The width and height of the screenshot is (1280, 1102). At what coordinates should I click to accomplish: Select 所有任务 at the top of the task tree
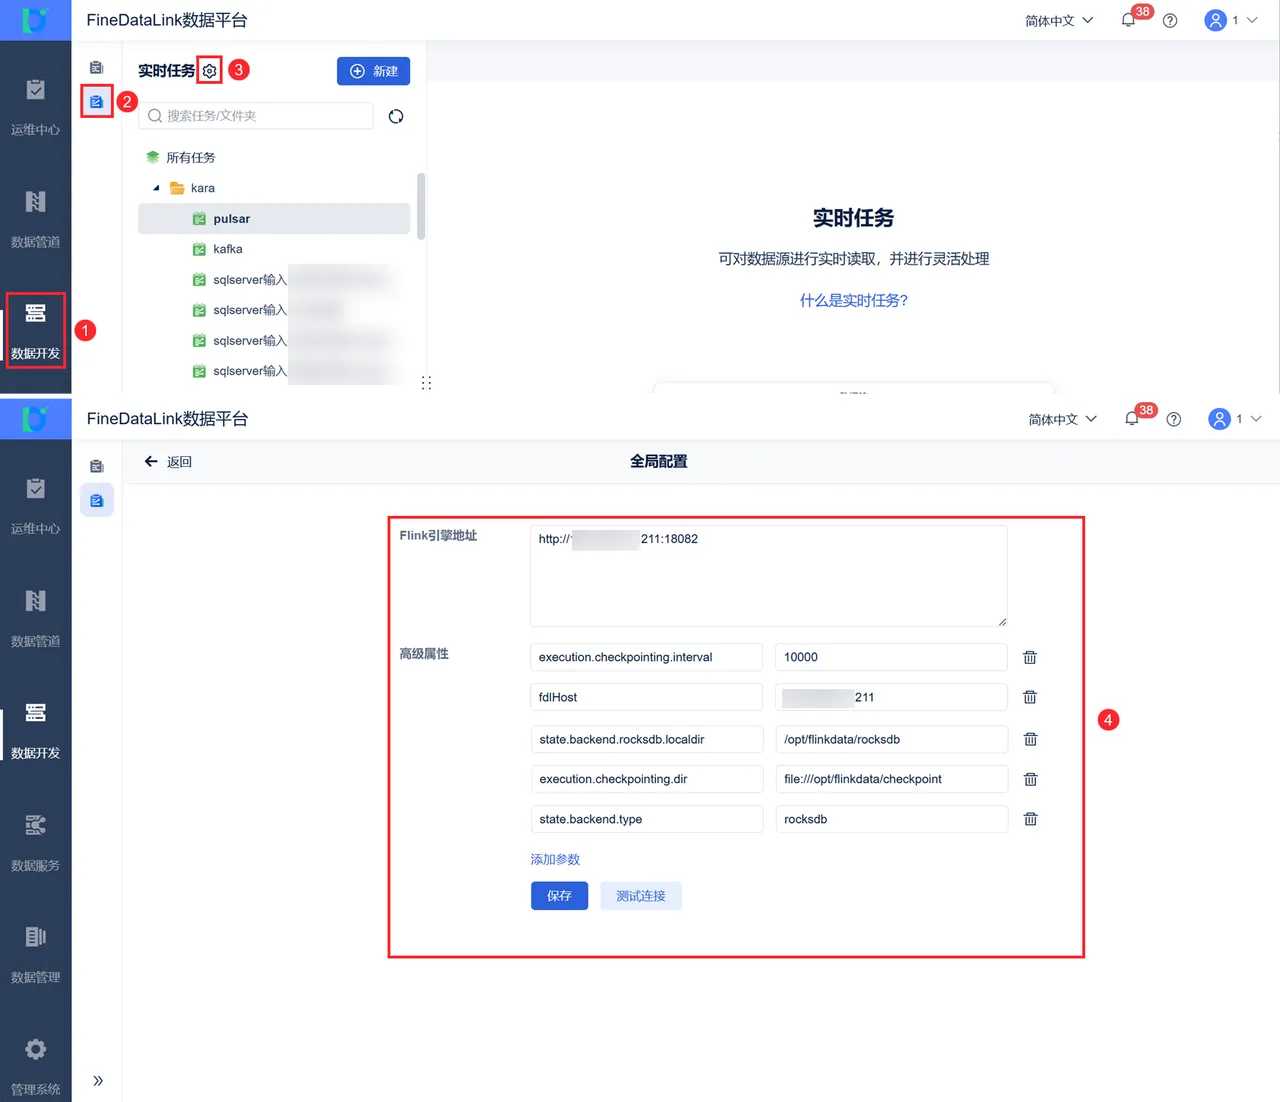tap(180, 157)
